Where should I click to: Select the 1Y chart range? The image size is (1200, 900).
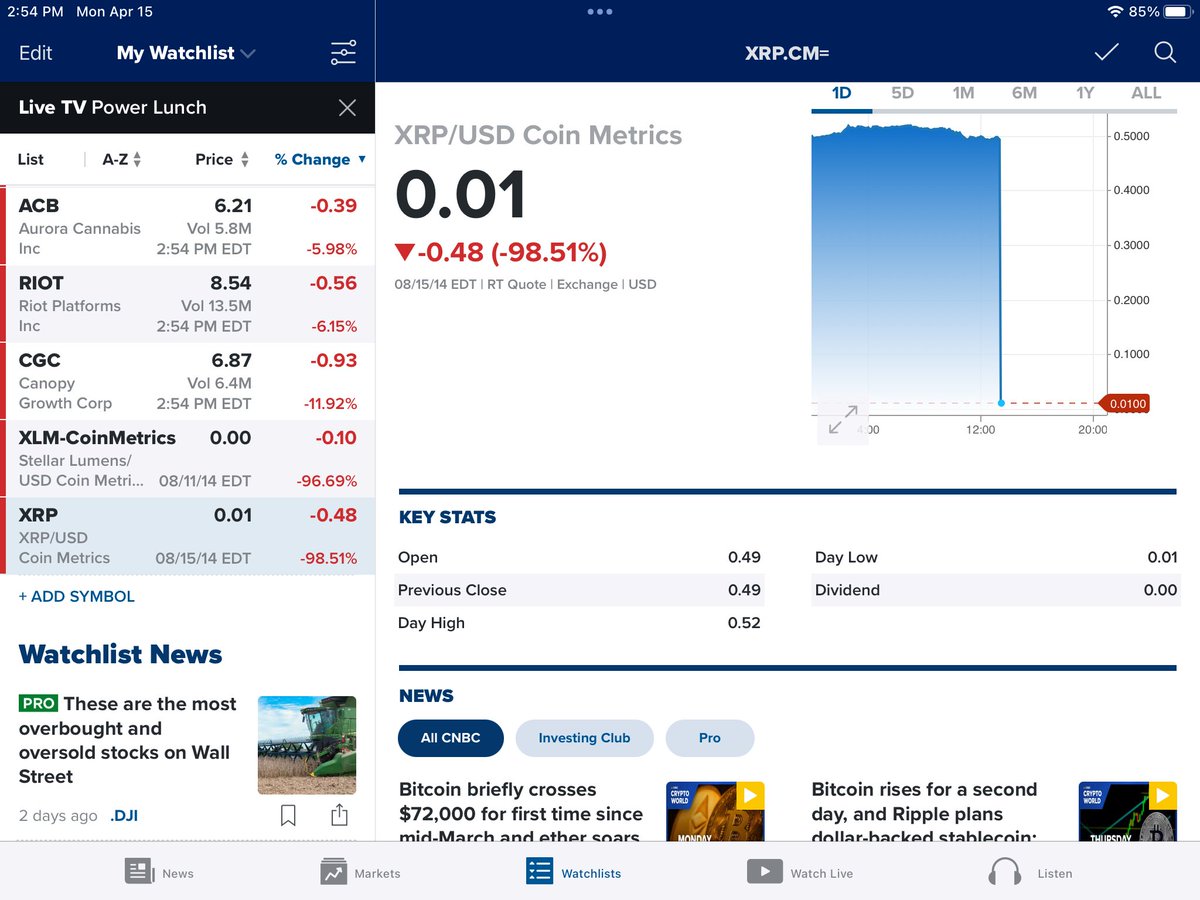click(x=1085, y=93)
